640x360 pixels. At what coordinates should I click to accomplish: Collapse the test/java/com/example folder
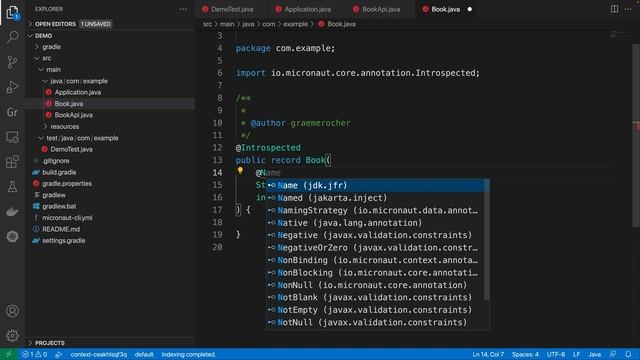coord(111,138)
